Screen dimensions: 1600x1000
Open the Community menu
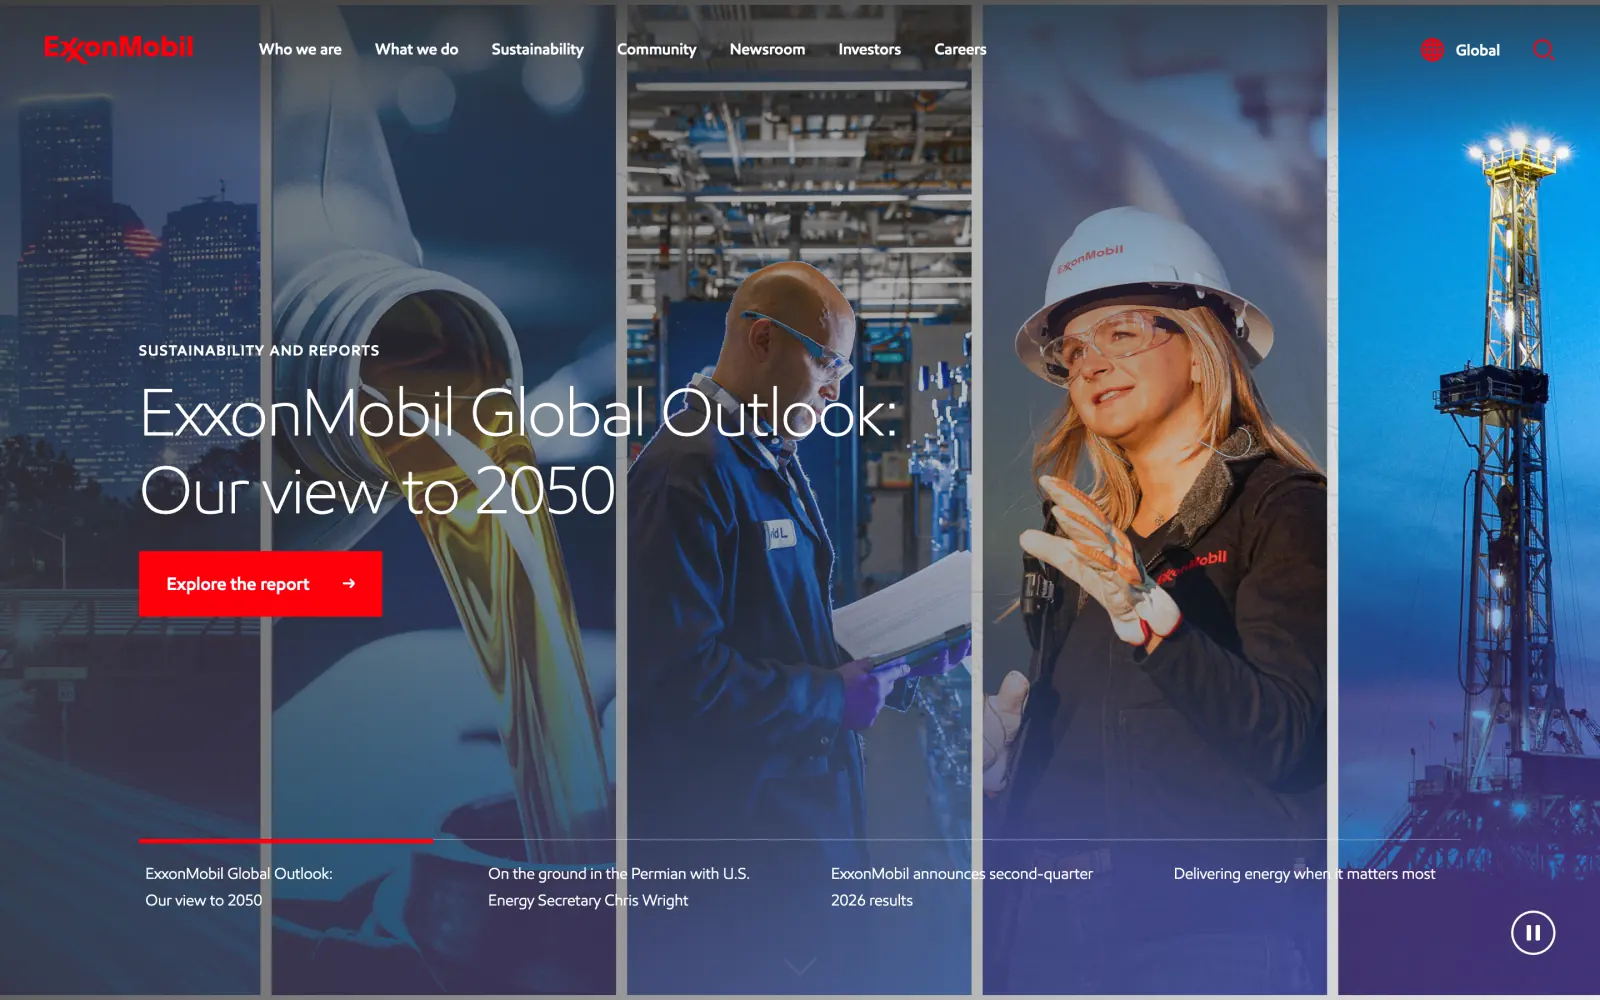coord(656,49)
